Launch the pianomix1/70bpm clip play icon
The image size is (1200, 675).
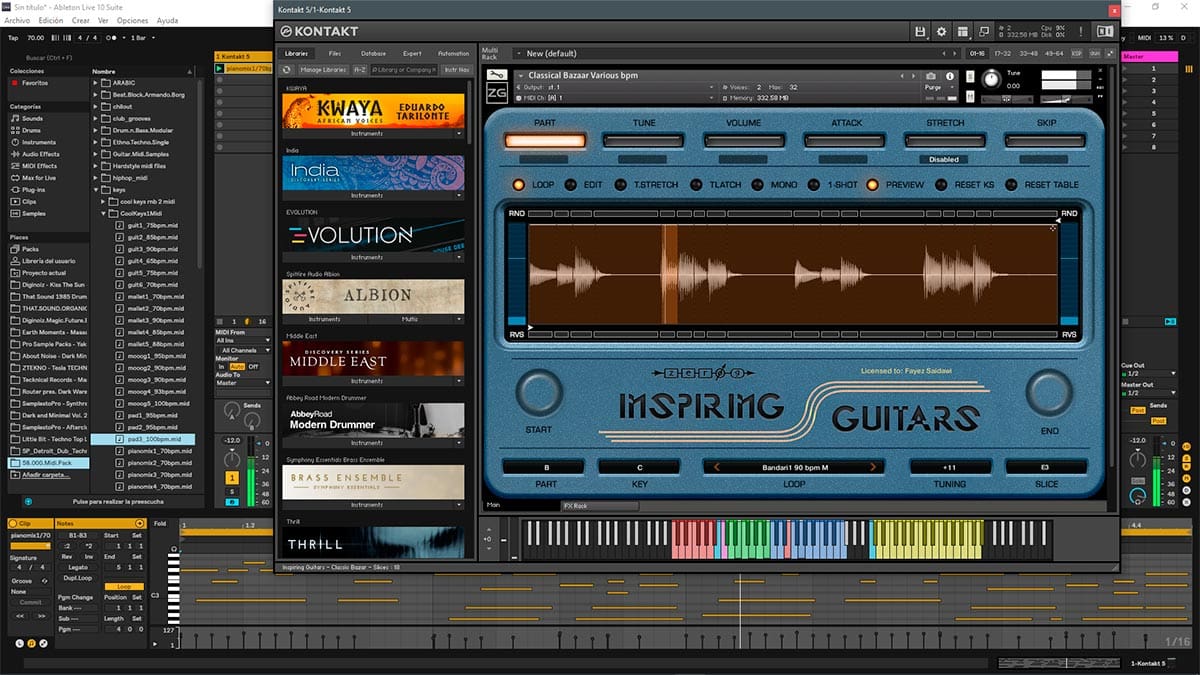pyautogui.click(x=220, y=69)
